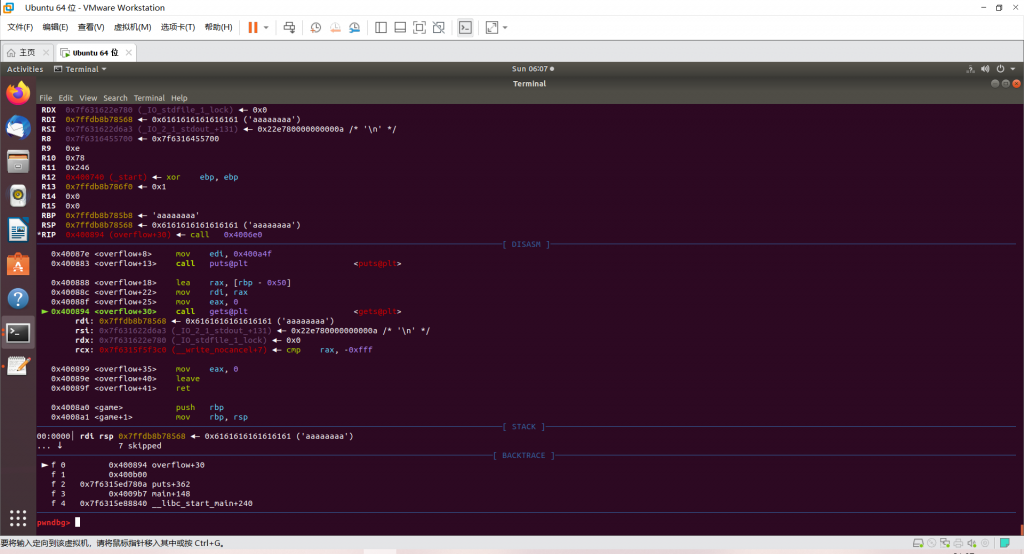Open the terminal's Terminal menu
The width and height of the screenshot is (1024, 554).
(x=149, y=98)
